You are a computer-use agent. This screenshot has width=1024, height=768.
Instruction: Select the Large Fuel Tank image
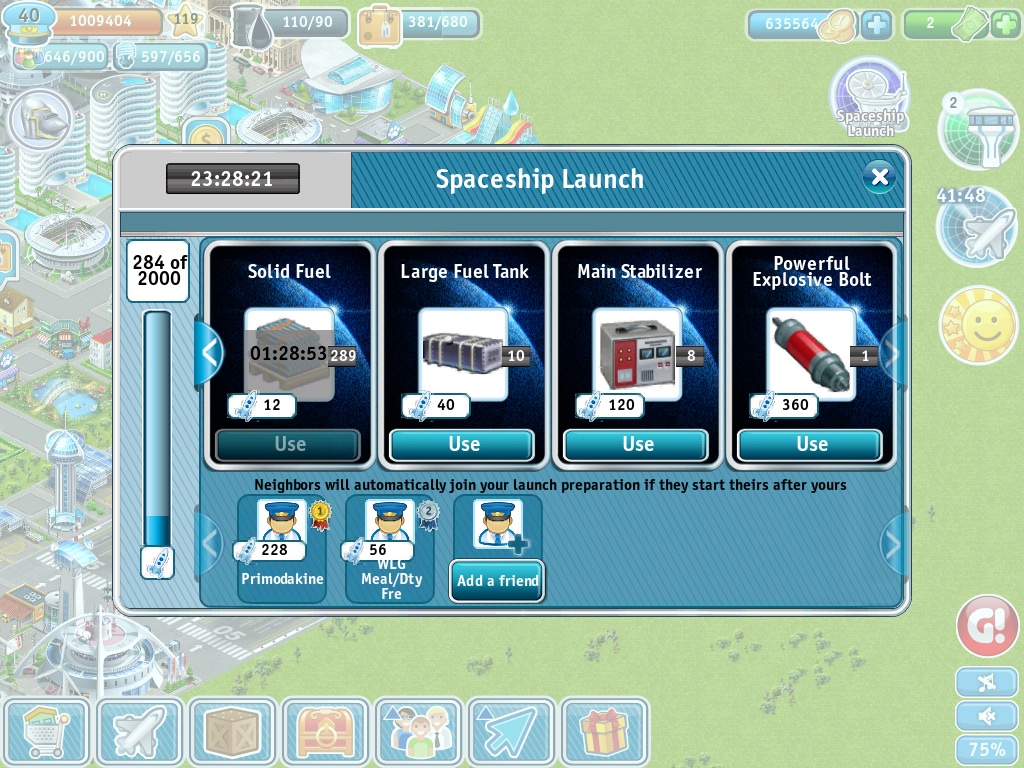click(x=463, y=355)
